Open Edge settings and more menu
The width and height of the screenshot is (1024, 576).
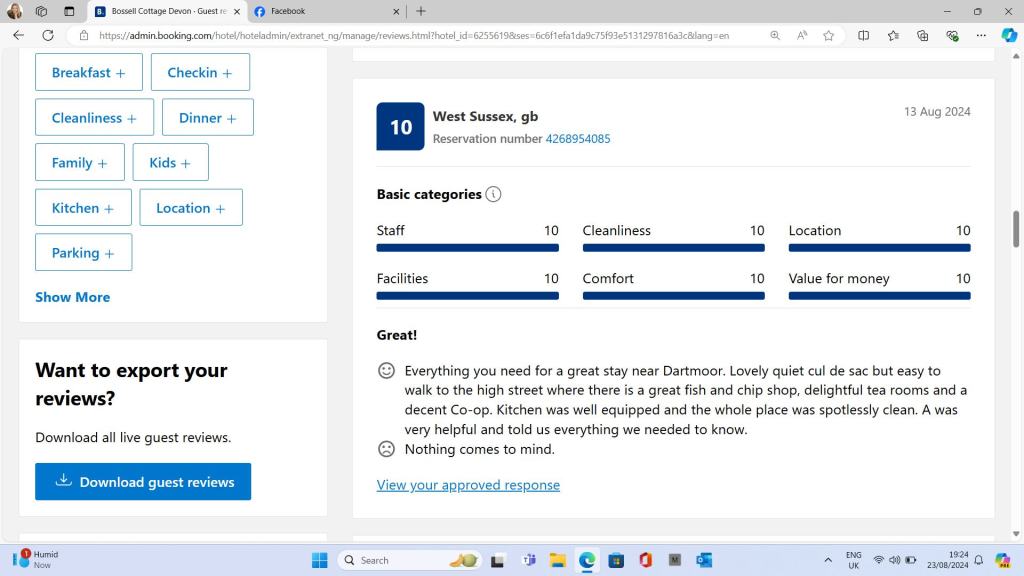pyautogui.click(x=981, y=35)
